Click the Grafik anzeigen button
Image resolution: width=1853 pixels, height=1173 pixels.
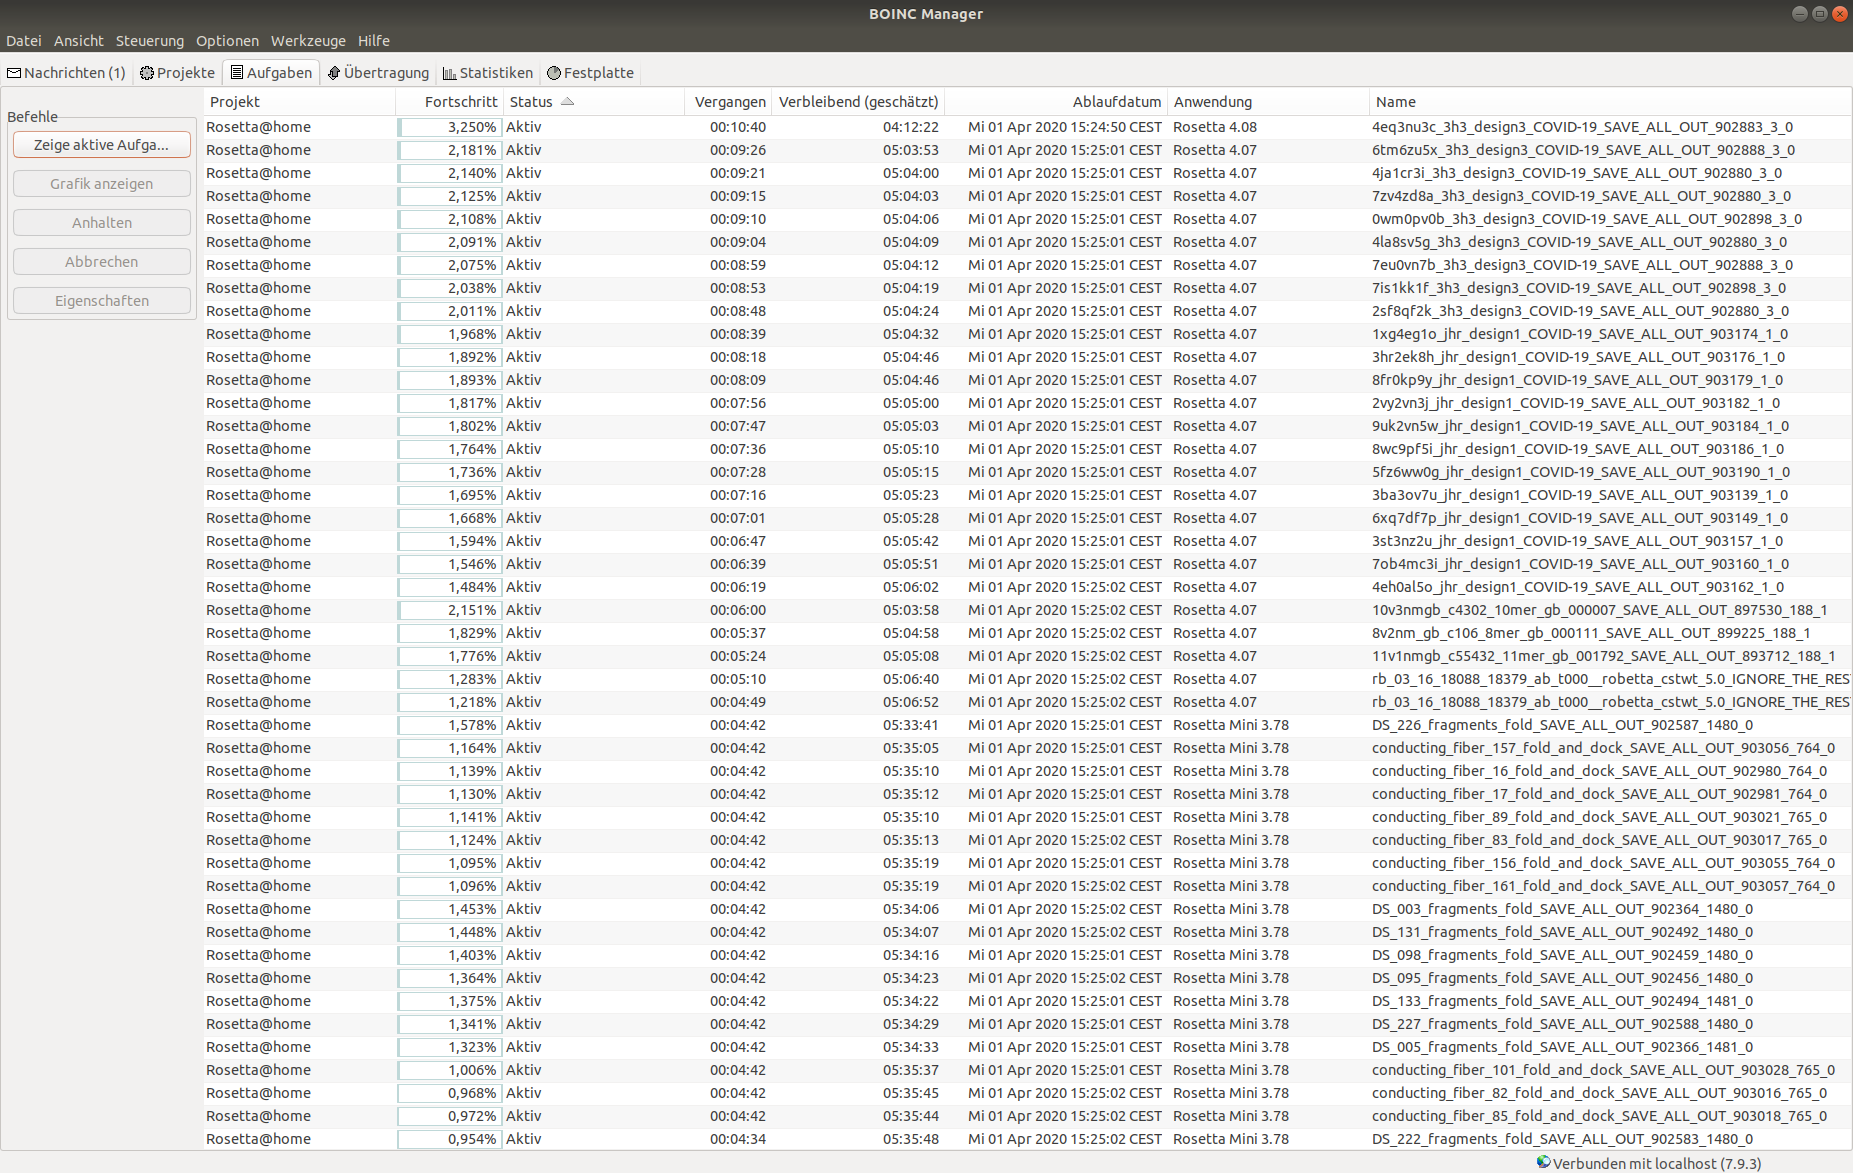point(102,184)
